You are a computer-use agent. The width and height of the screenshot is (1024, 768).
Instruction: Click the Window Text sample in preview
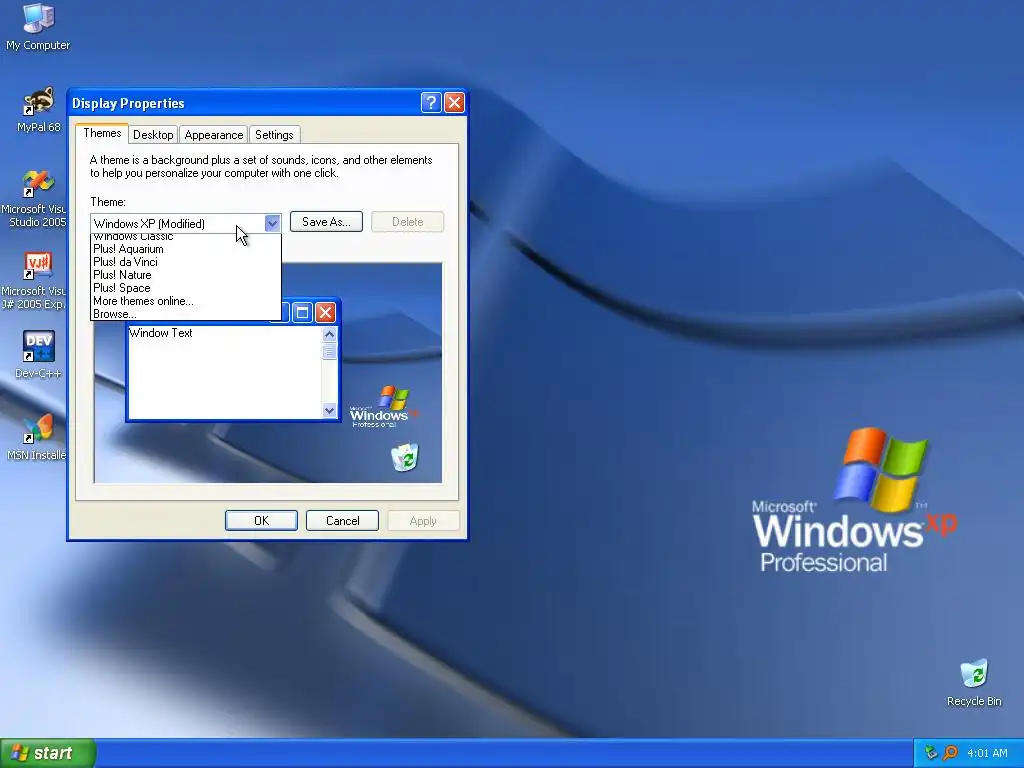click(x=161, y=333)
